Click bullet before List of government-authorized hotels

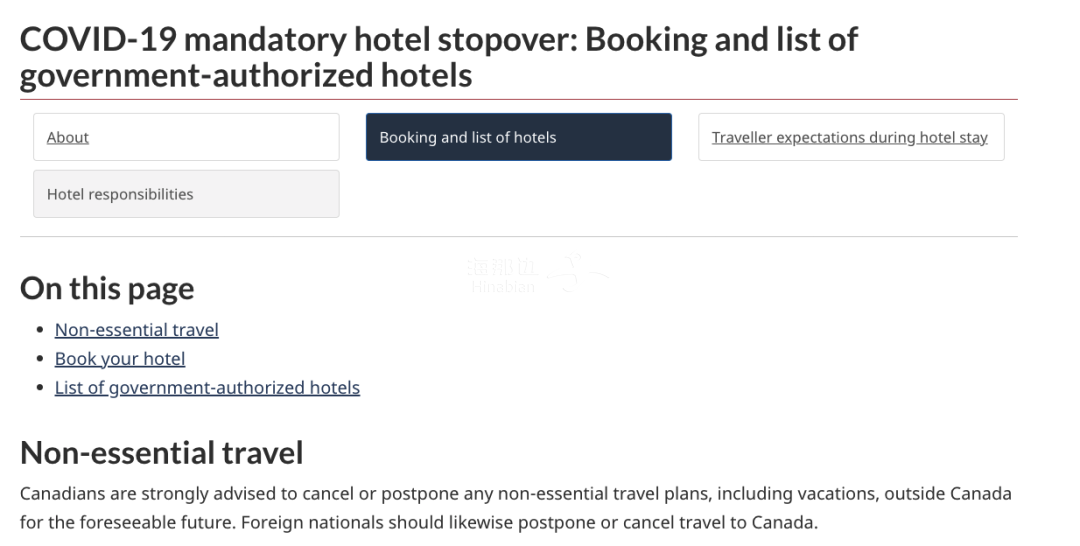tap(40, 388)
